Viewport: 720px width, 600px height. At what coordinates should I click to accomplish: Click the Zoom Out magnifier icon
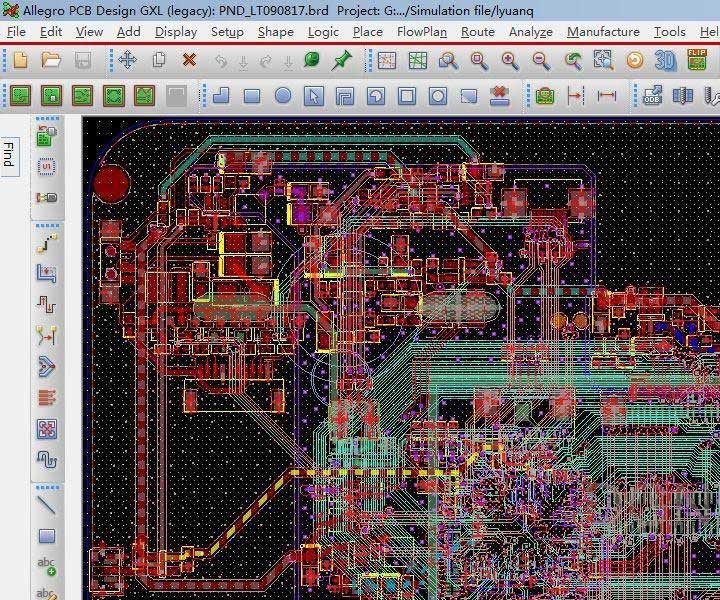click(x=541, y=61)
